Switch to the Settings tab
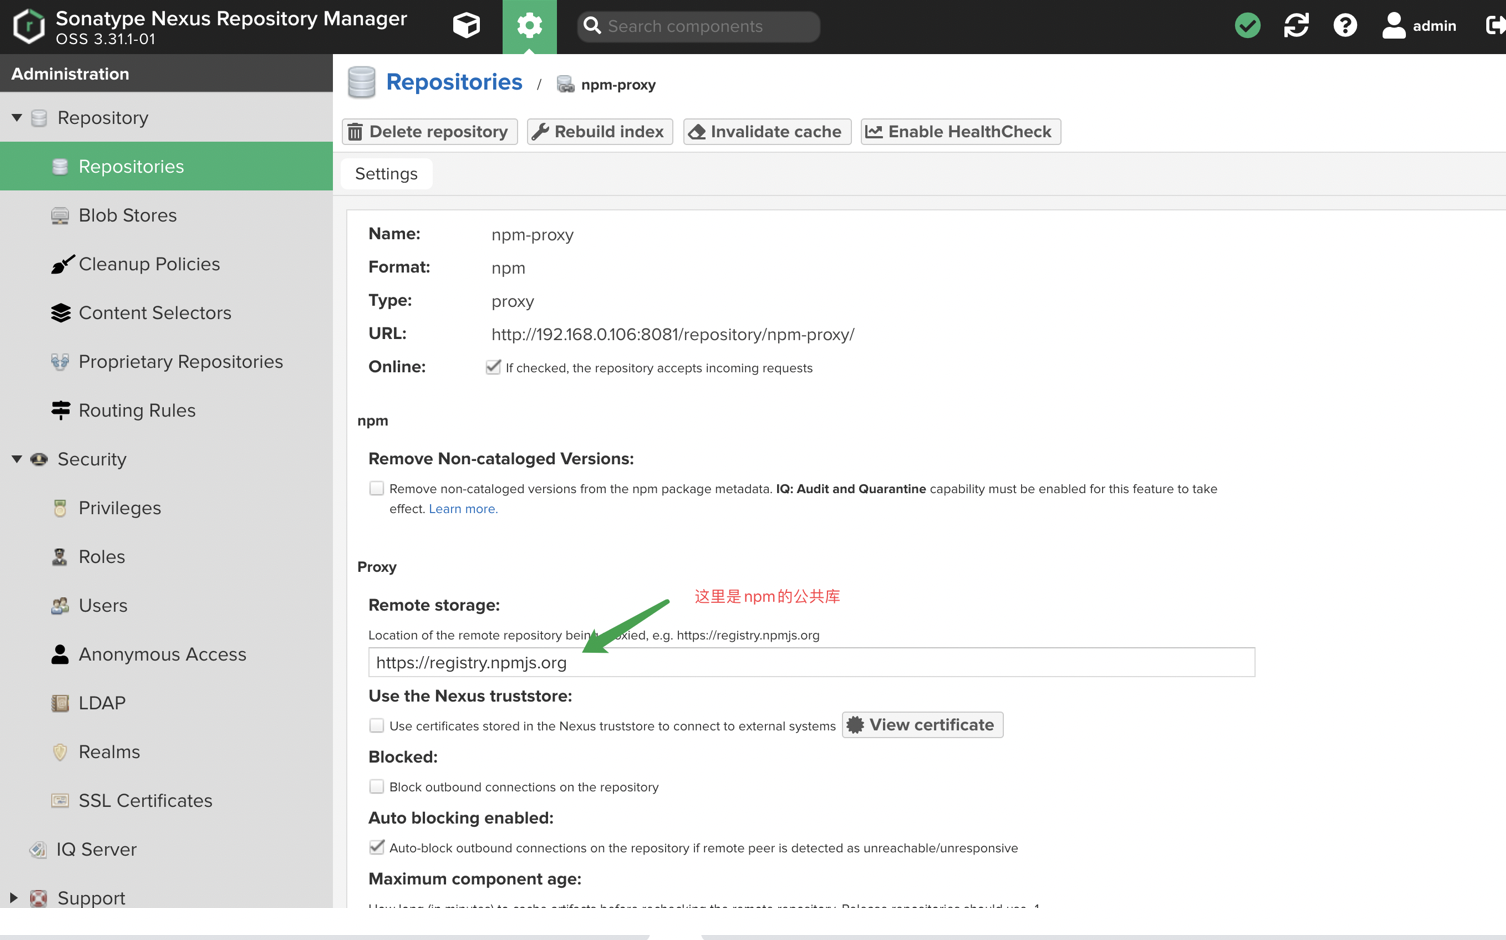The height and width of the screenshot is (940, 1506). [x=386, y=174]
